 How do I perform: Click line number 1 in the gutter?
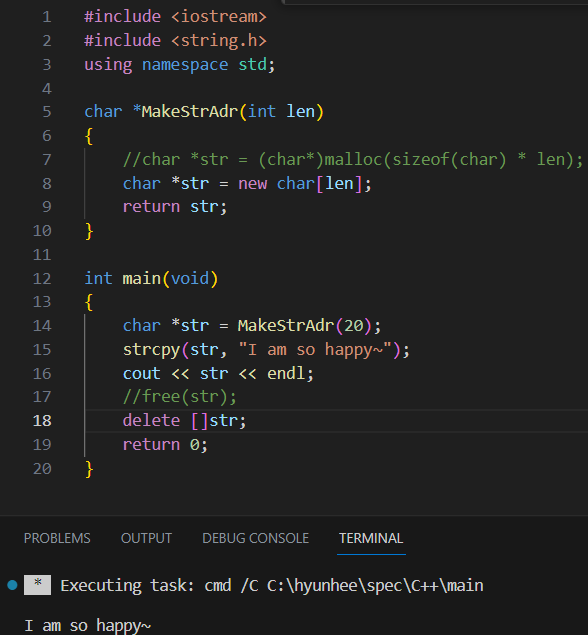click(47, 17)
